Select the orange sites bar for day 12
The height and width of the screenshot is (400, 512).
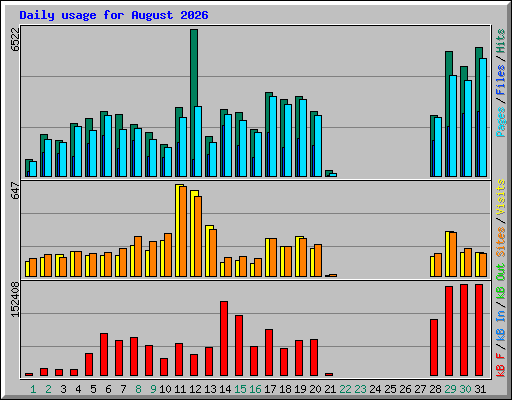tap(198, 236)
